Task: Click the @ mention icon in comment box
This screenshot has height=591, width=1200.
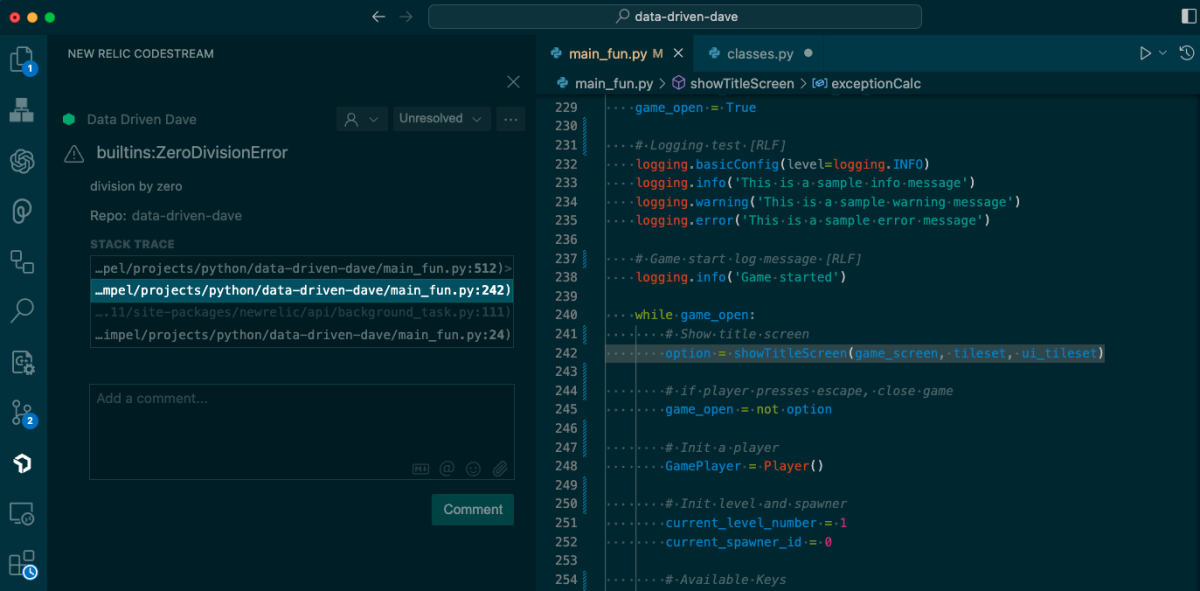Action: click(x=447, y=468)
